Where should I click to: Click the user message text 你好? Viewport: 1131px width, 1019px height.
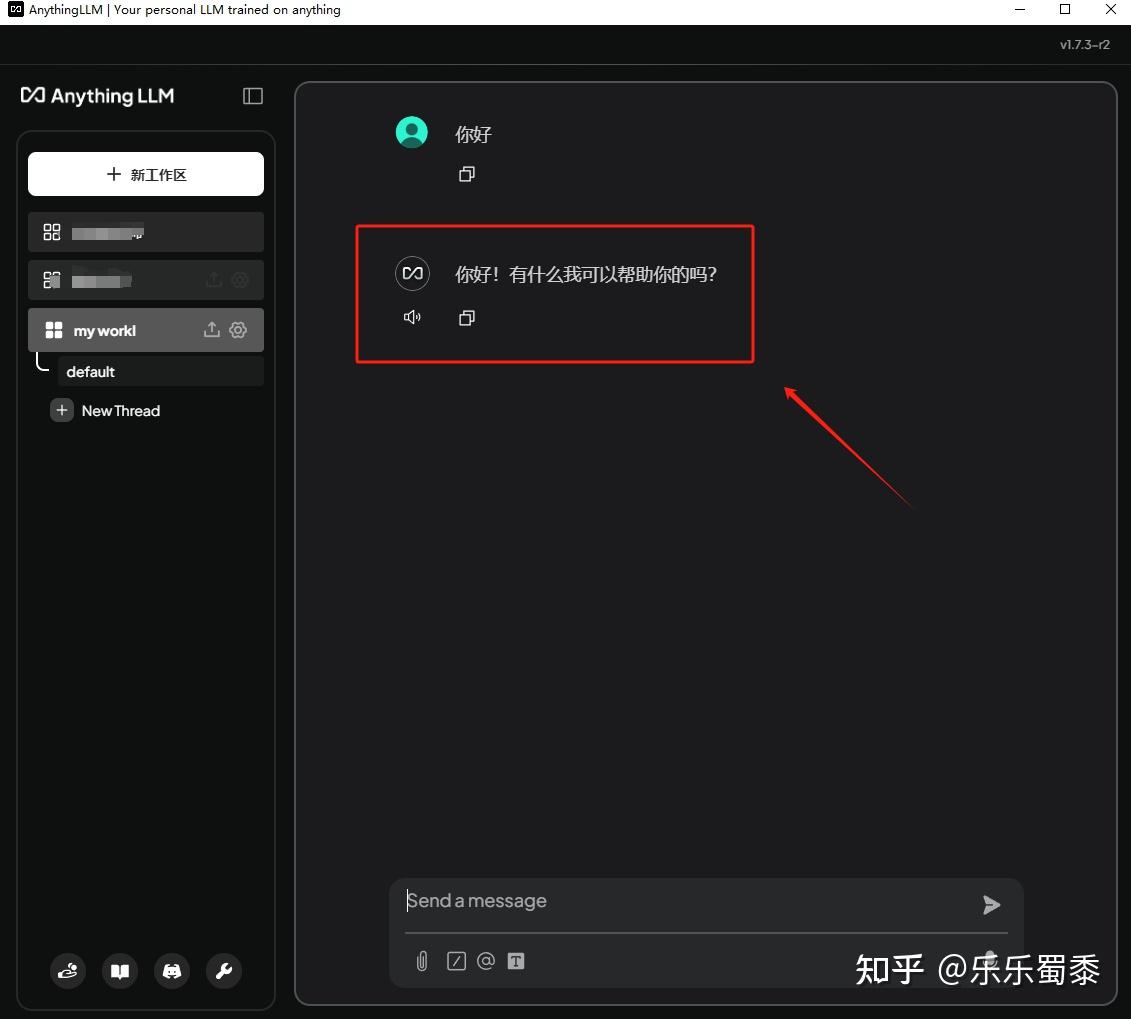click(x=473, y=134)
